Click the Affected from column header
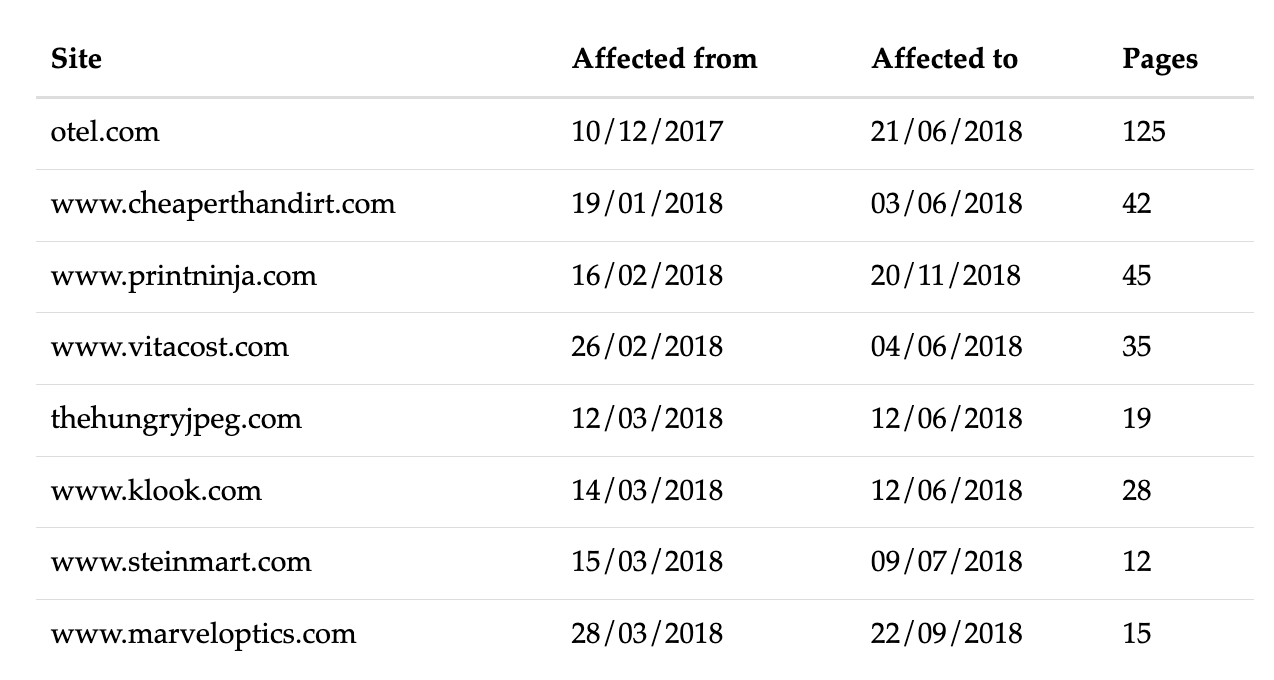1274x680 pixels. [664, 59]
